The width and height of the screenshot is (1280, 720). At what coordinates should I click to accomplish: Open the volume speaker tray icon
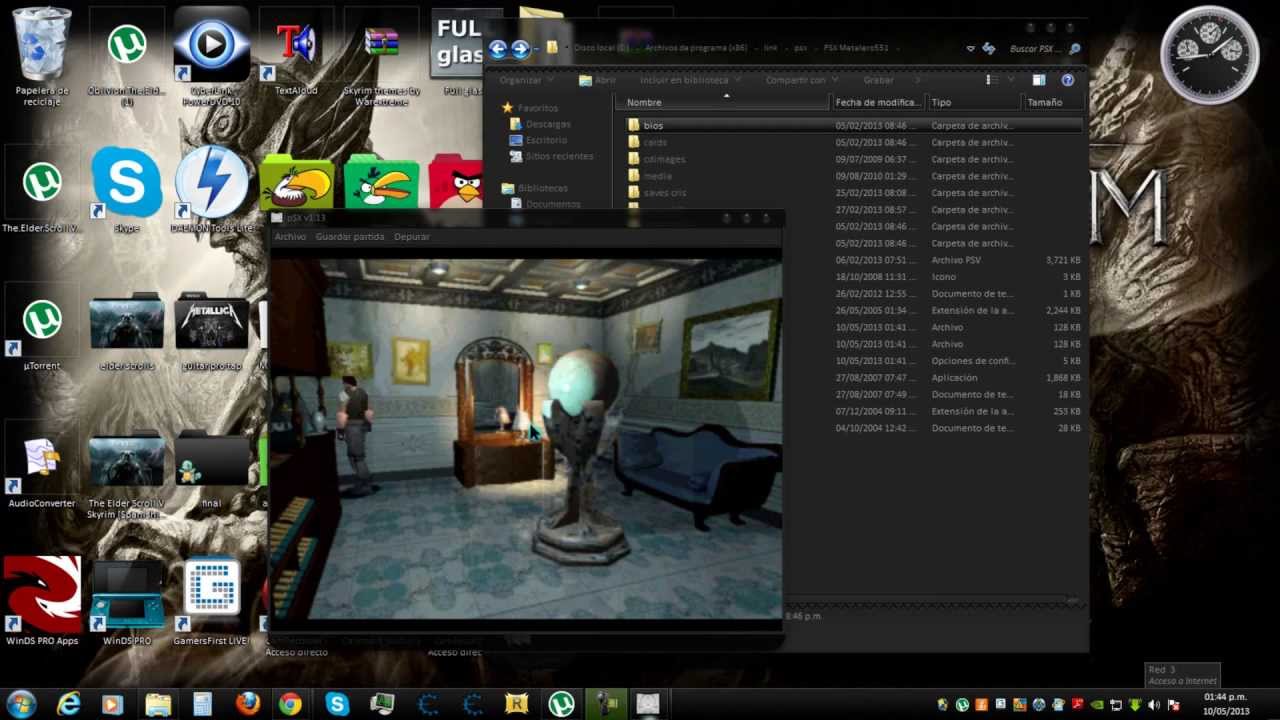pos(1153,704)
